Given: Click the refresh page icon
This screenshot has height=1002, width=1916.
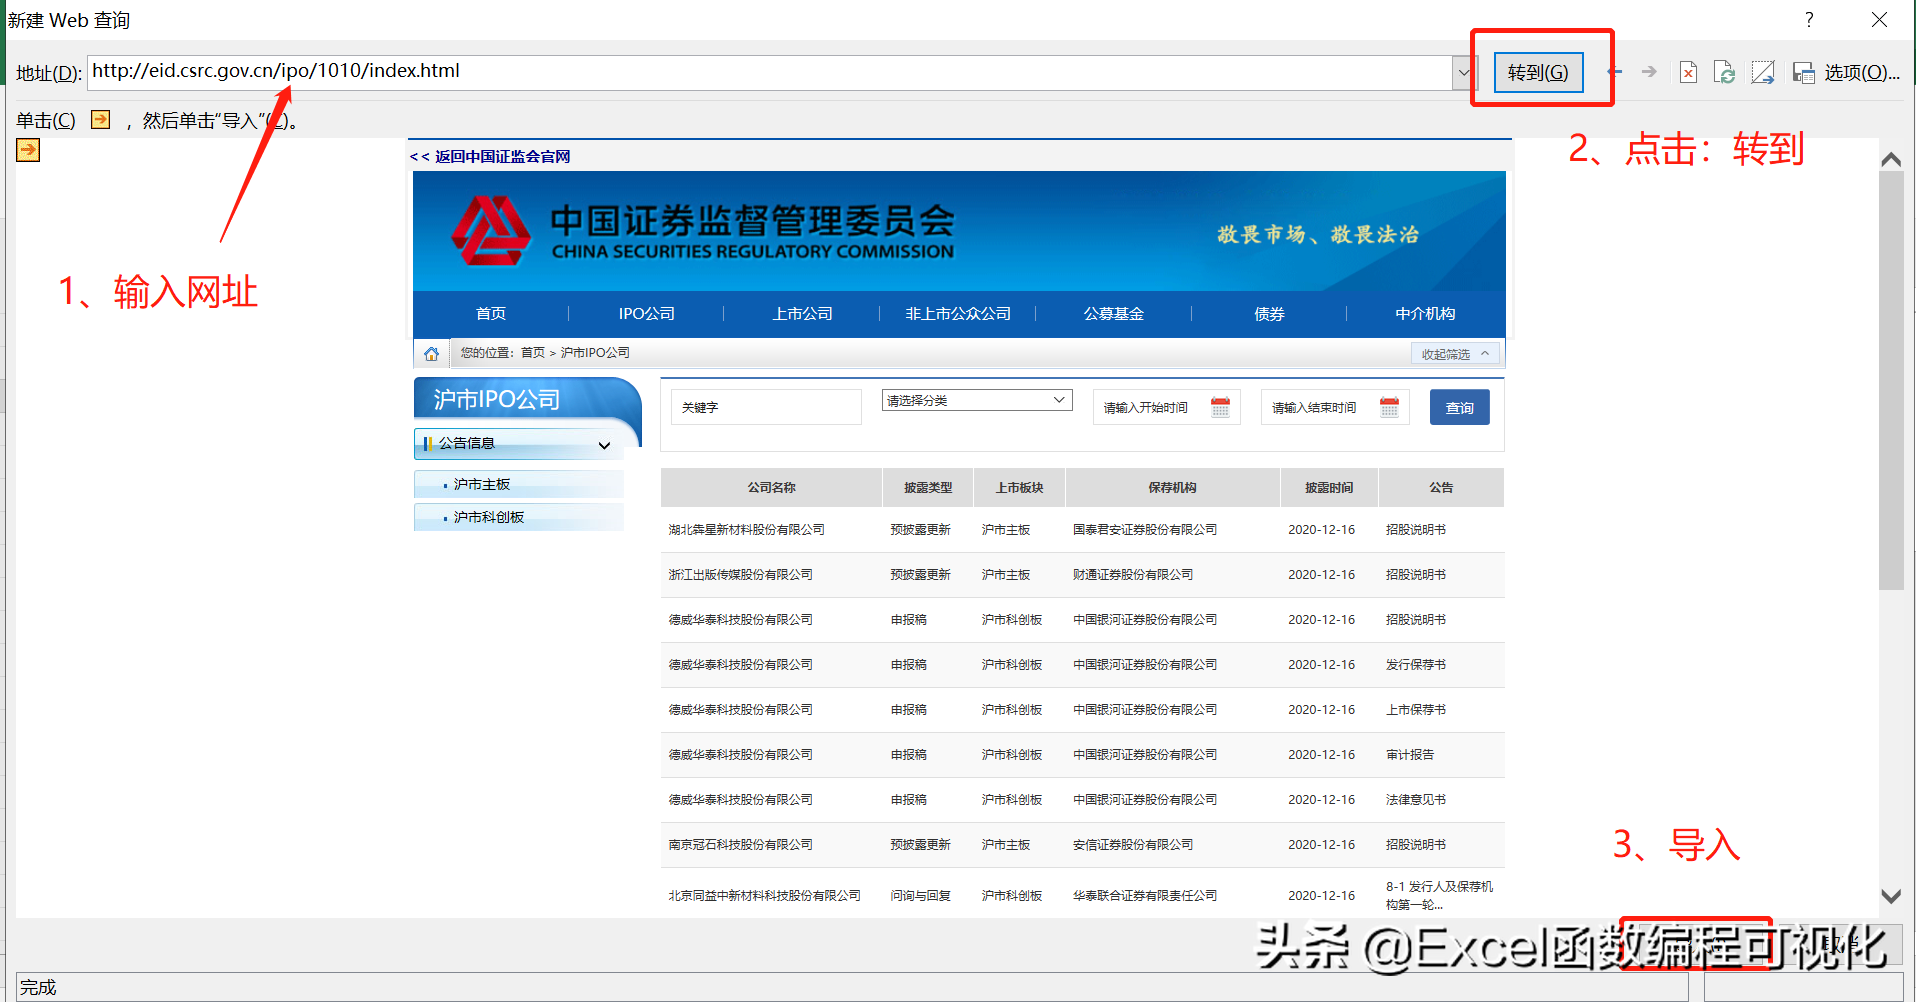Looking at the screenshot, I should (x=1724, y=72).
